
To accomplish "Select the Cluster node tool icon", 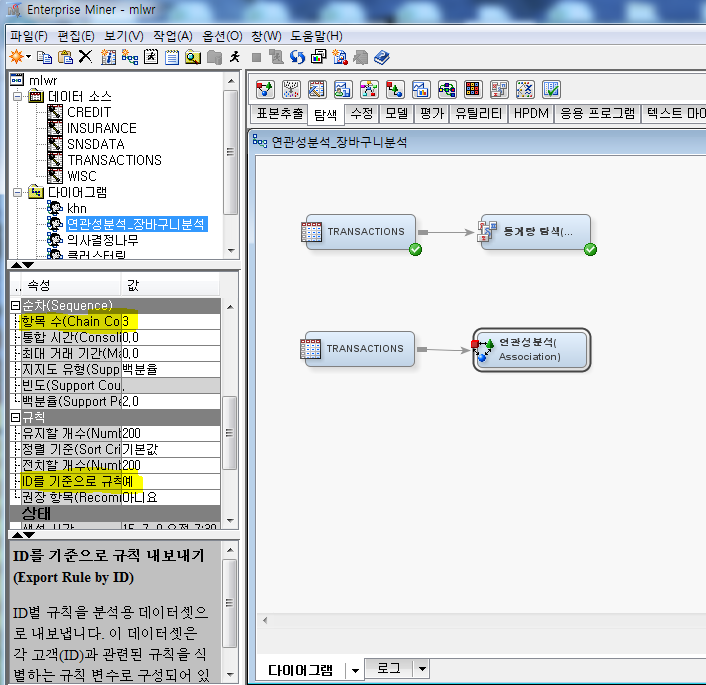I will point(291,89).
